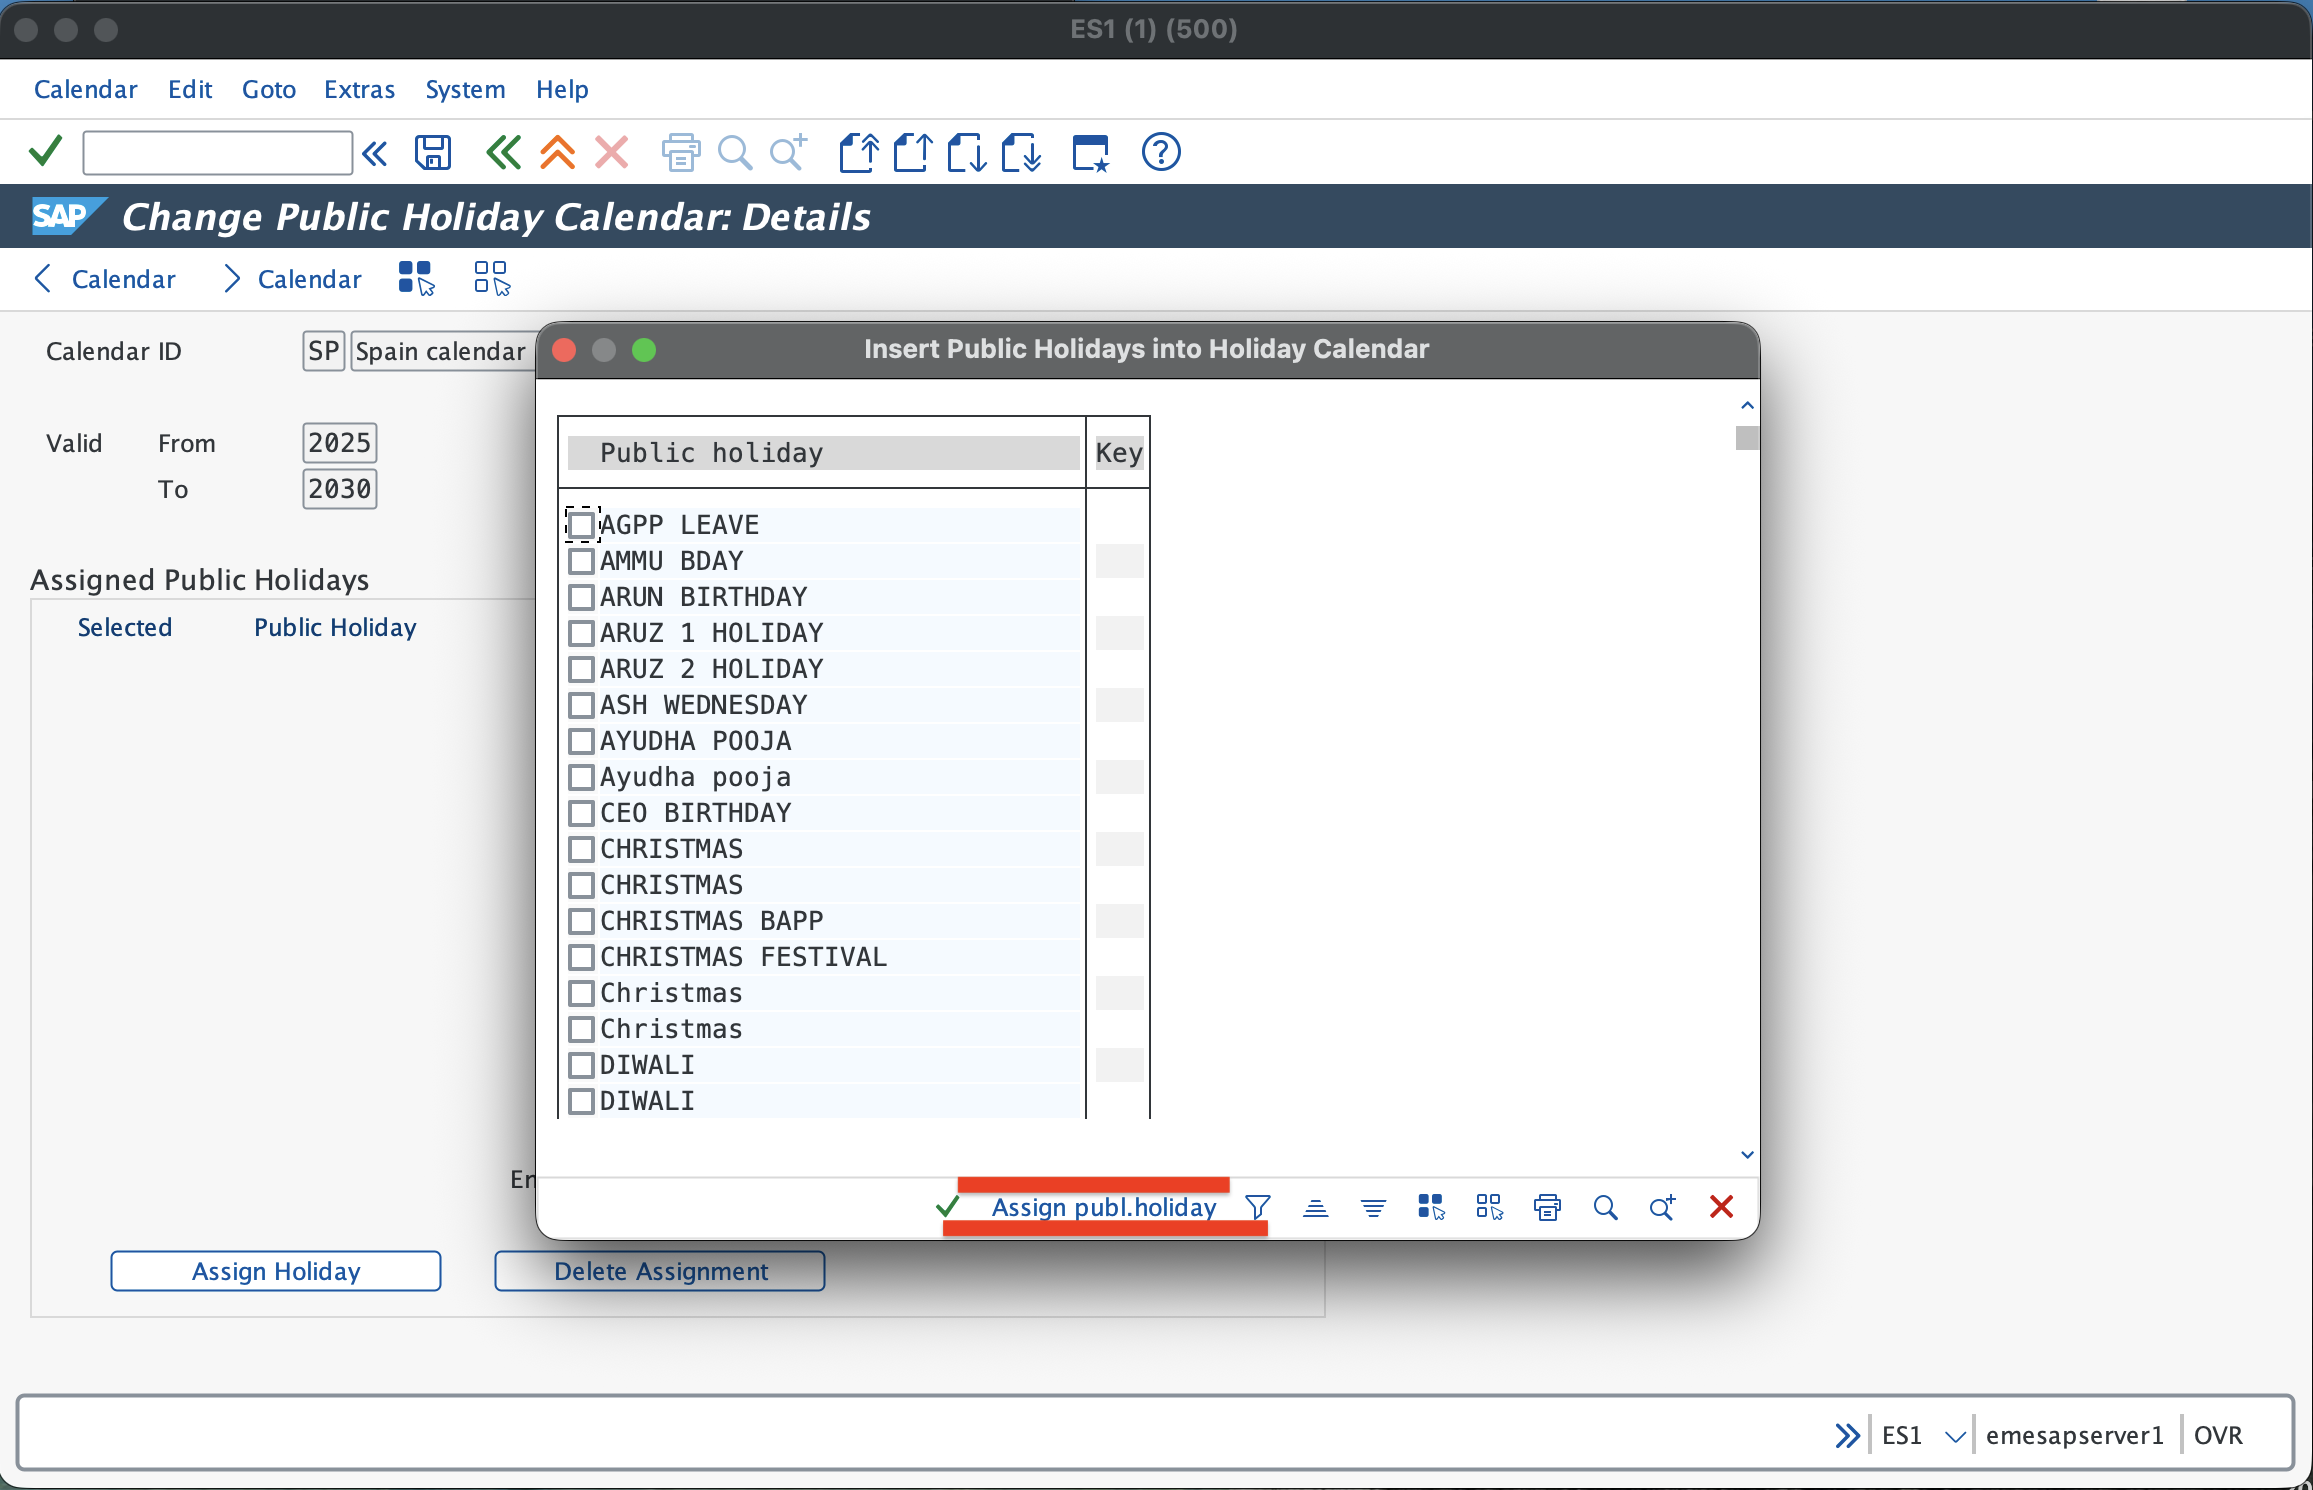Cancel dialog with the red X icon
The image size is (2313, 1490).
point(1721,1207)
